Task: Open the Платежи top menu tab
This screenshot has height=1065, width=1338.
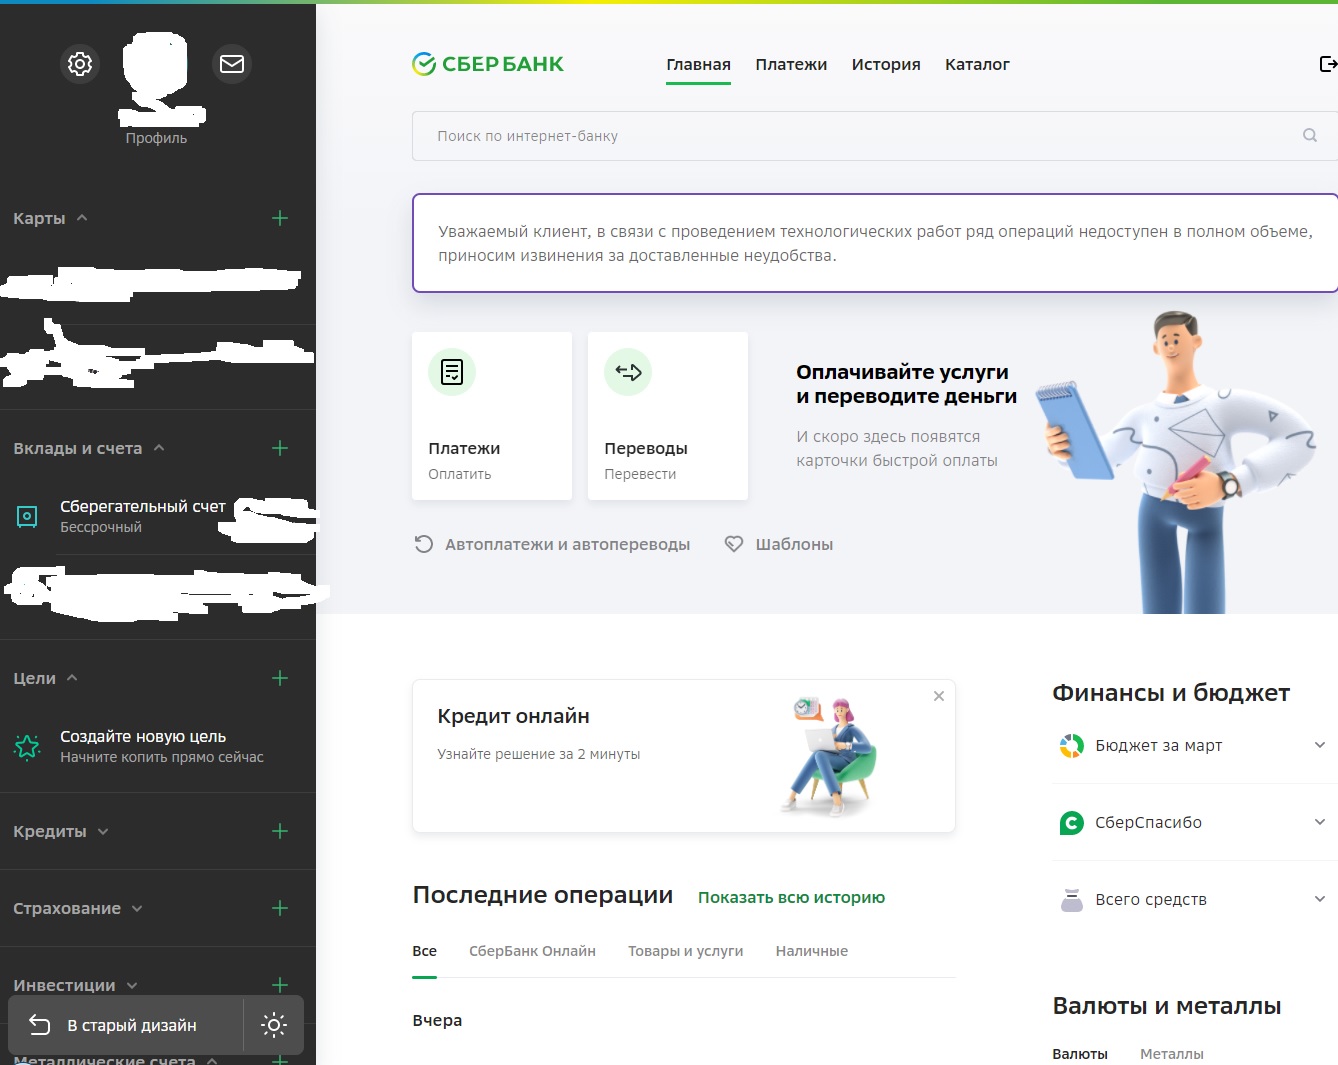Action: tap(791, 64)
